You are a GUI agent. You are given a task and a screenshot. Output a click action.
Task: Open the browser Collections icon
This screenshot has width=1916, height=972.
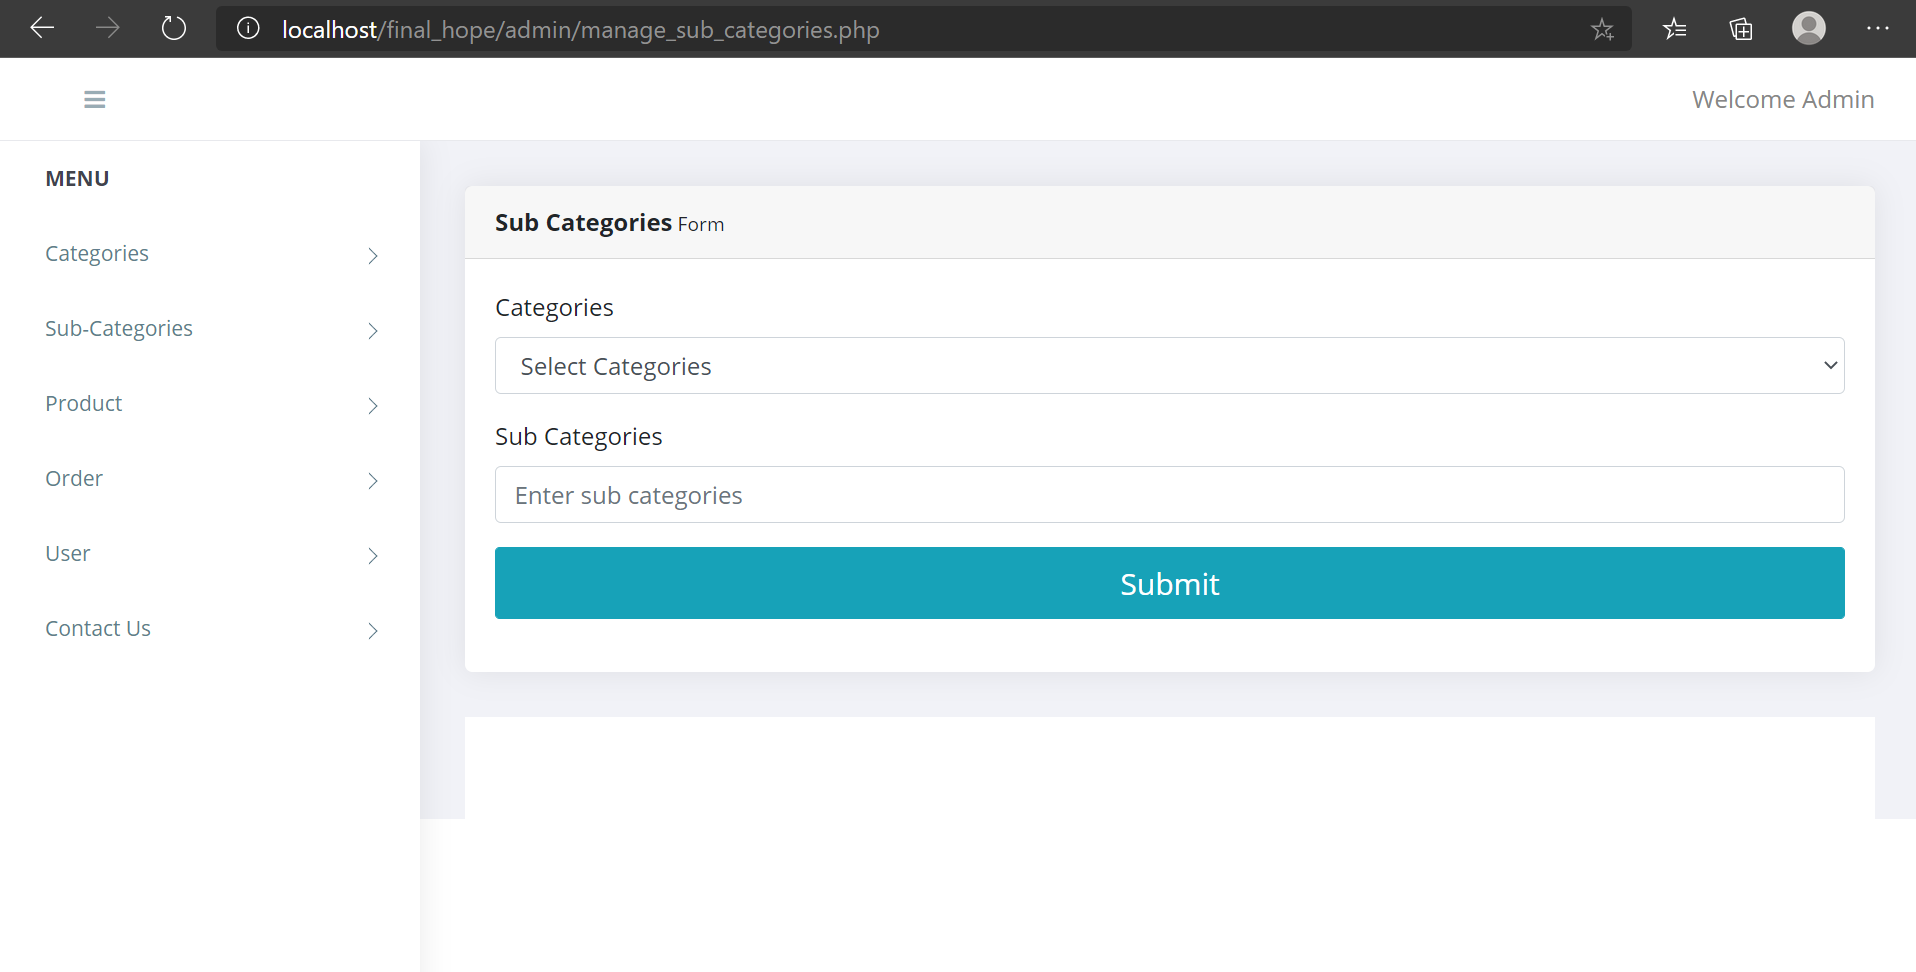pyautogui.click(x=1741, y=29)
